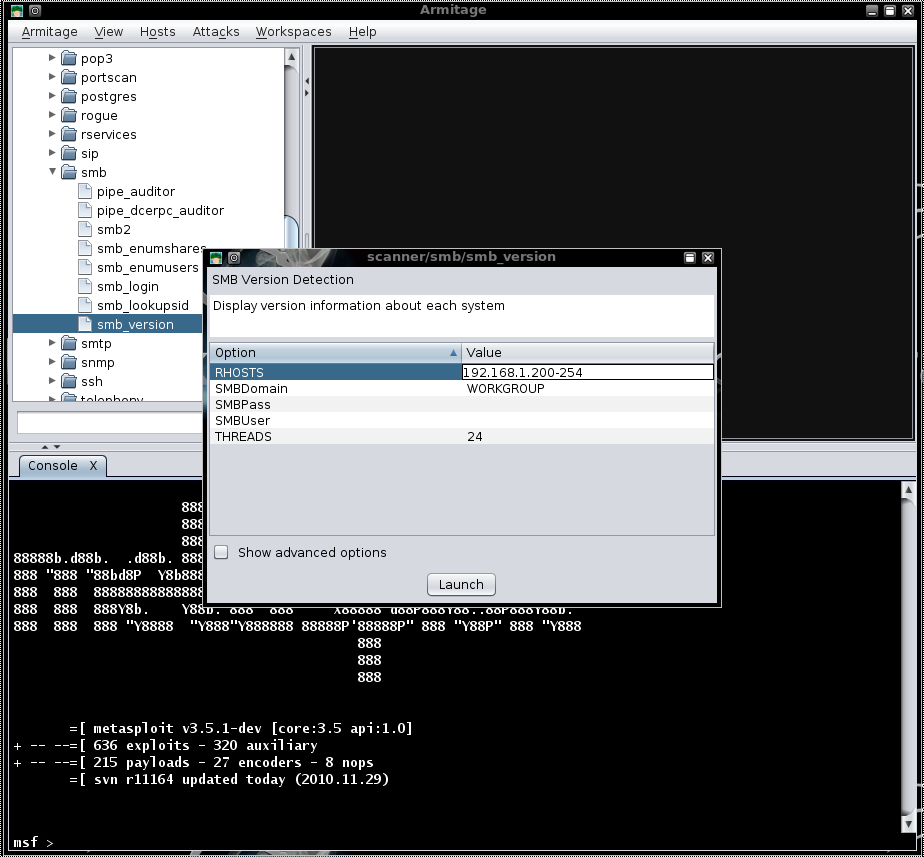Collapse the smb tree node
Viewport: 924px width, 857px height.
[x=52, y=171]
